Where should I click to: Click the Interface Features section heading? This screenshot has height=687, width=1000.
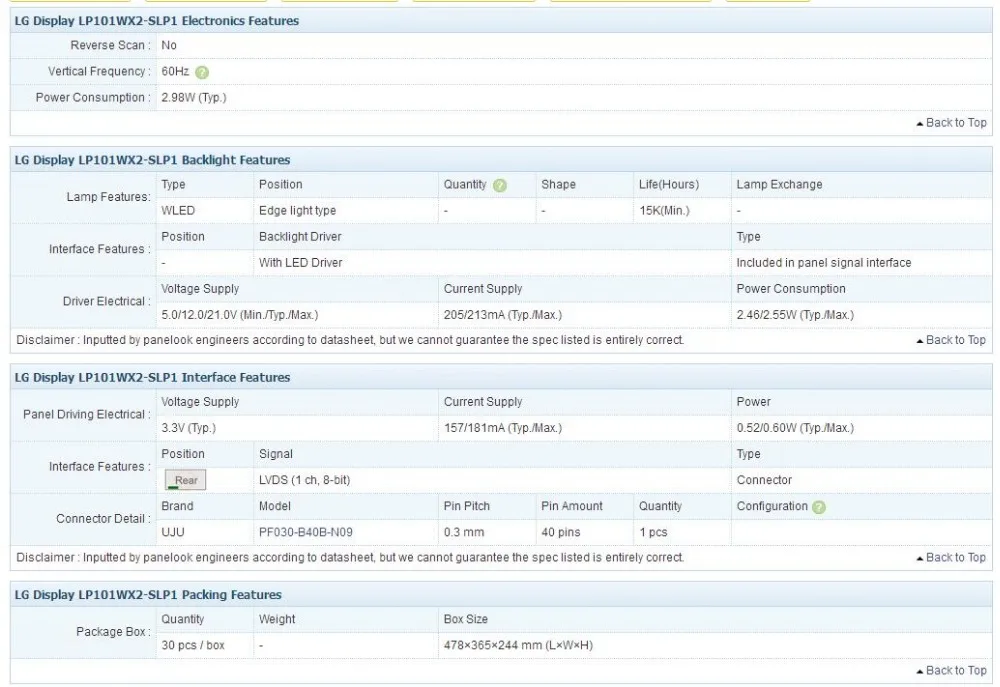coord(152,377)
